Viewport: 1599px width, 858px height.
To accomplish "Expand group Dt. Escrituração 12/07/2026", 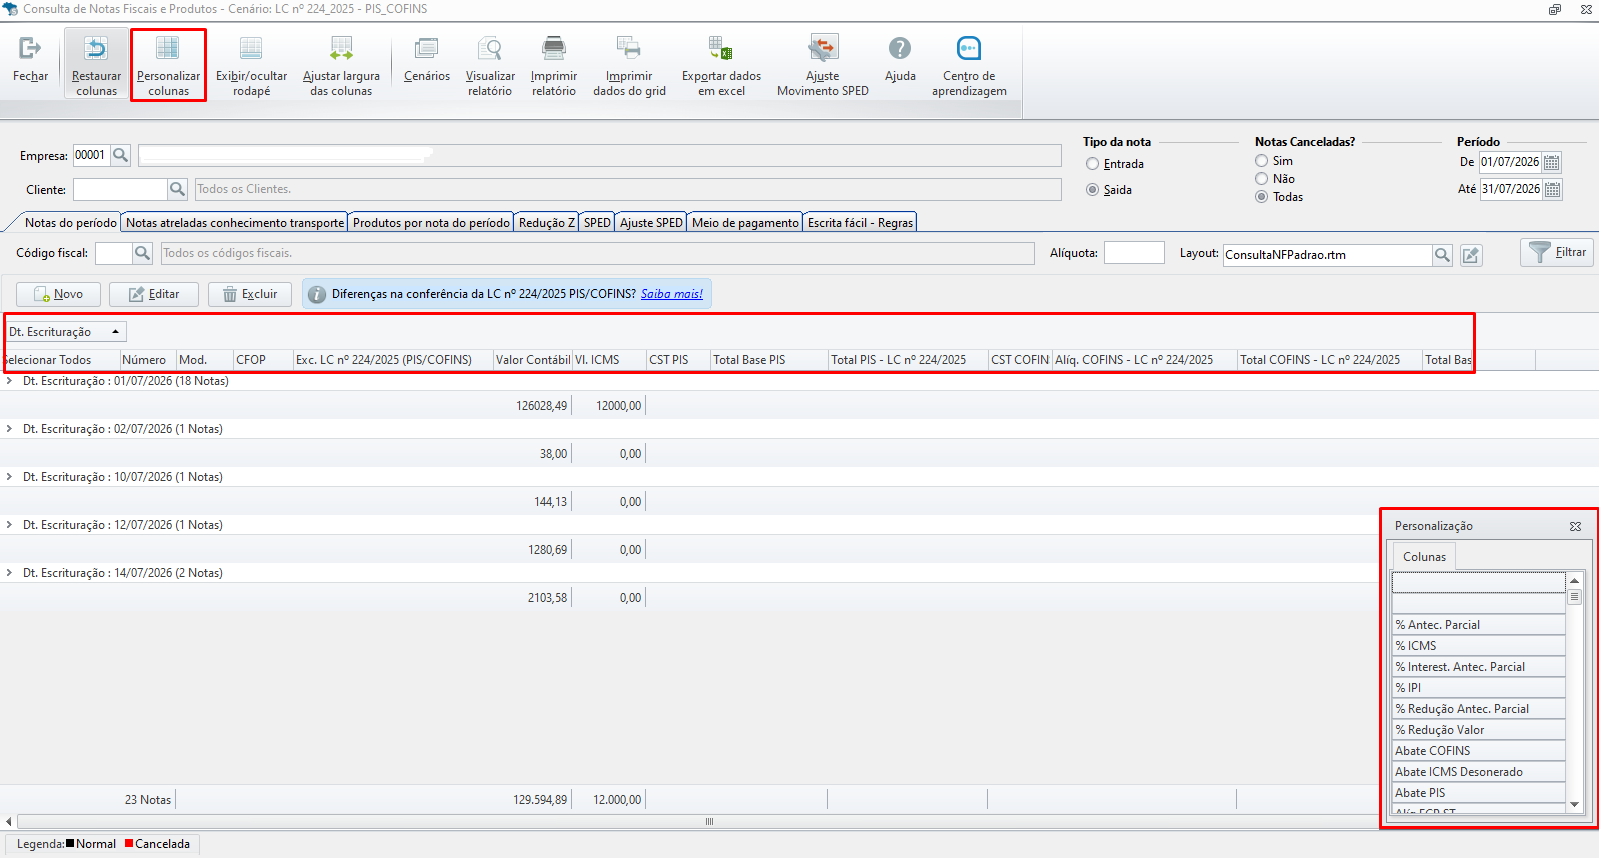I will (10, 525).
